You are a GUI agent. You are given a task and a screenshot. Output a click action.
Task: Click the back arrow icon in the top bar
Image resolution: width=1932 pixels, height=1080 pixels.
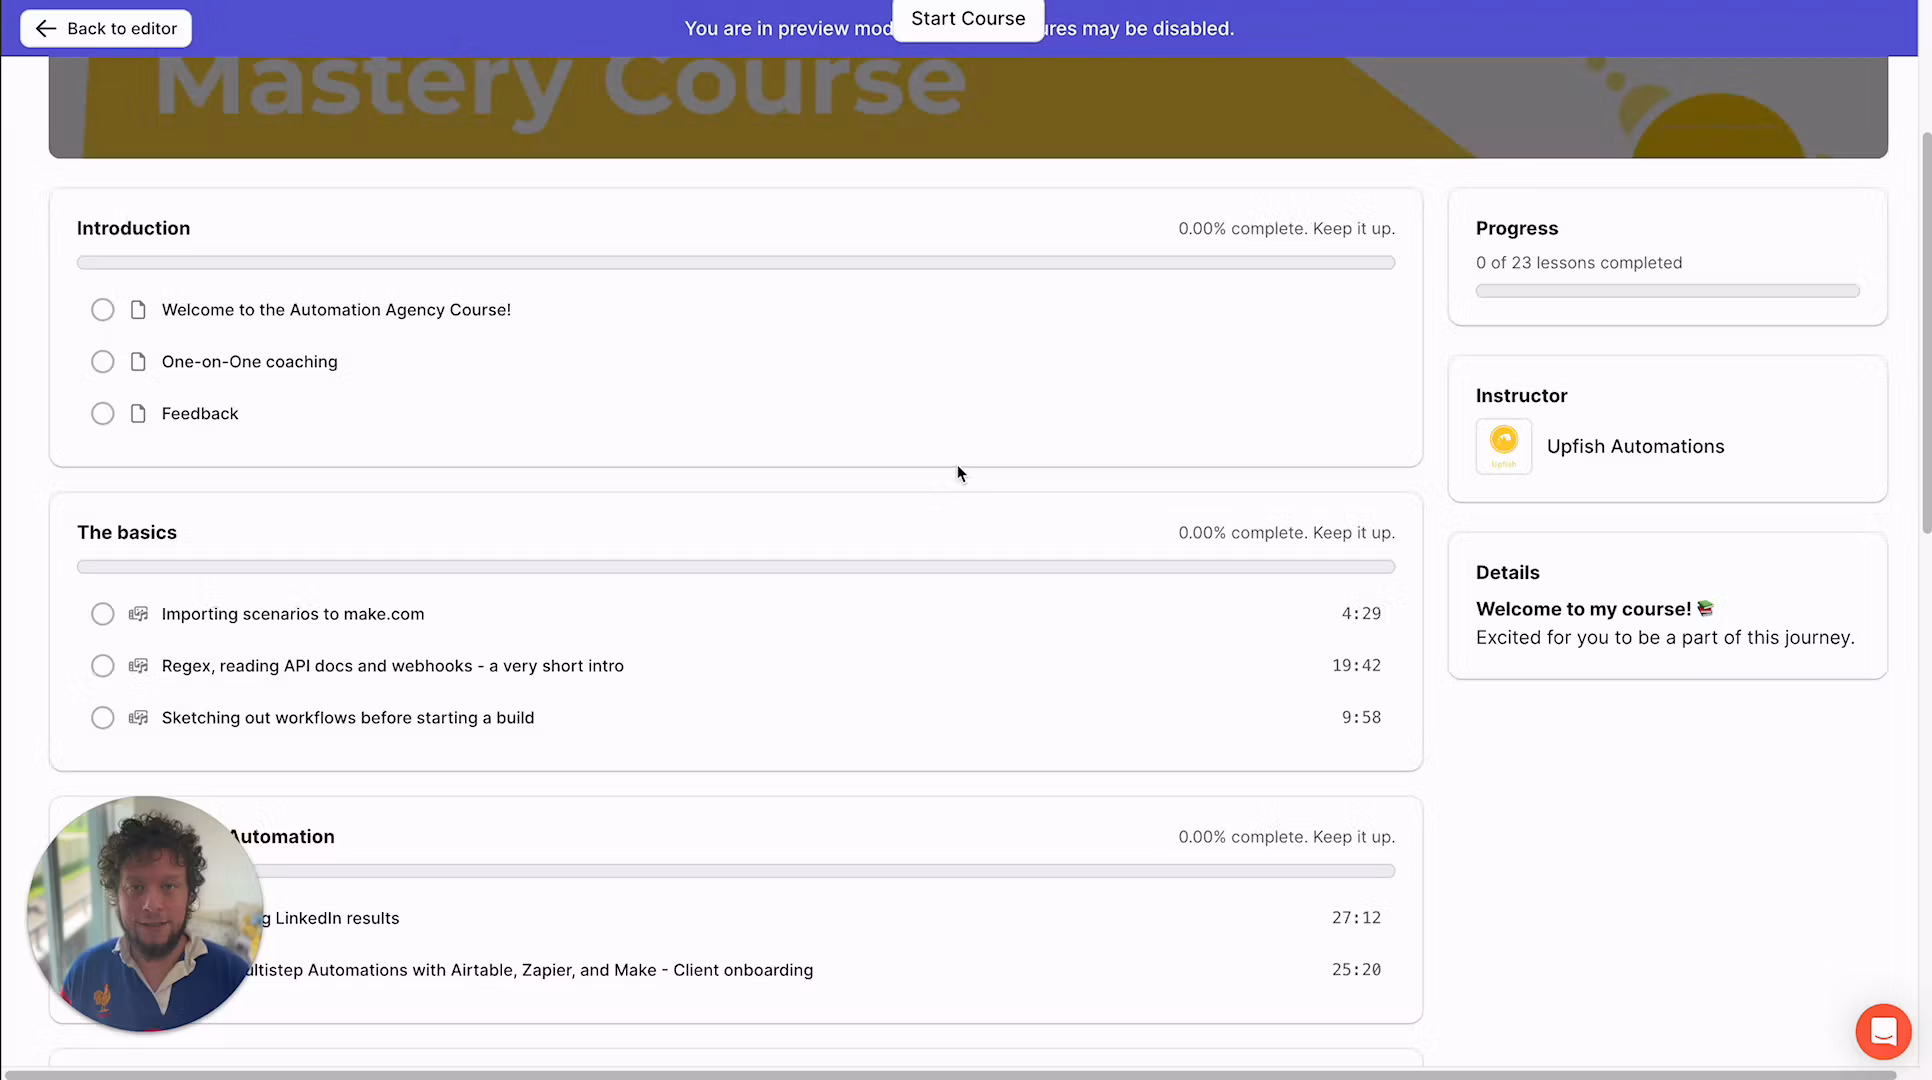[45, 28]
